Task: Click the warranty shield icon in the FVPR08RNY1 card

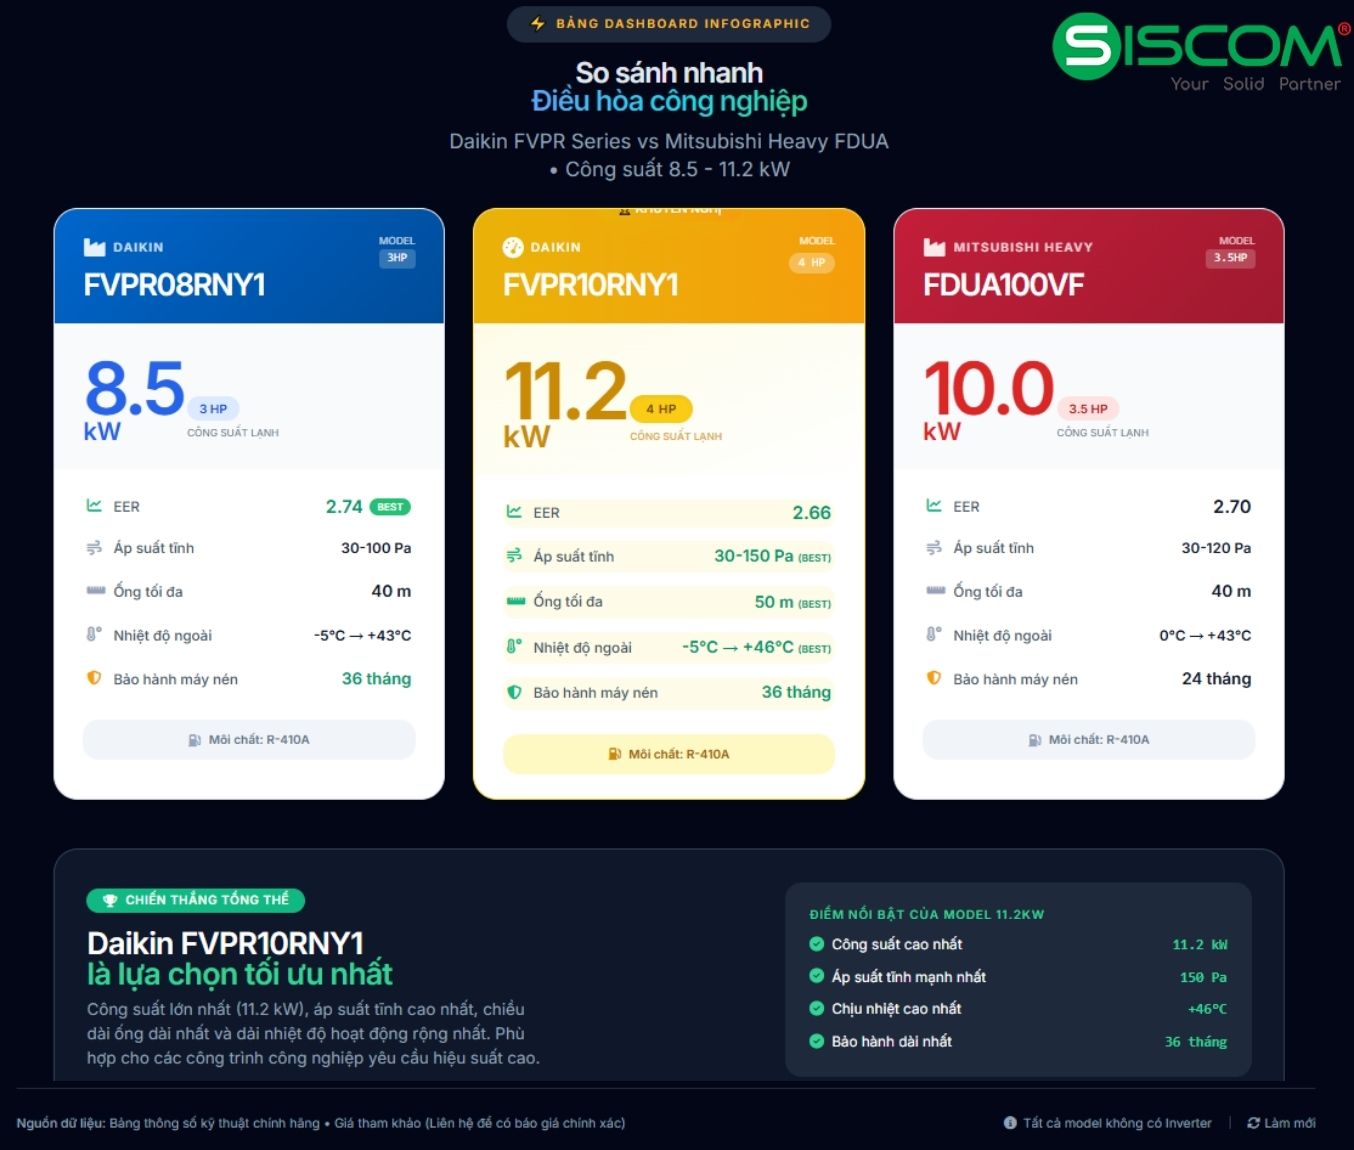Action: click(94, 678)
